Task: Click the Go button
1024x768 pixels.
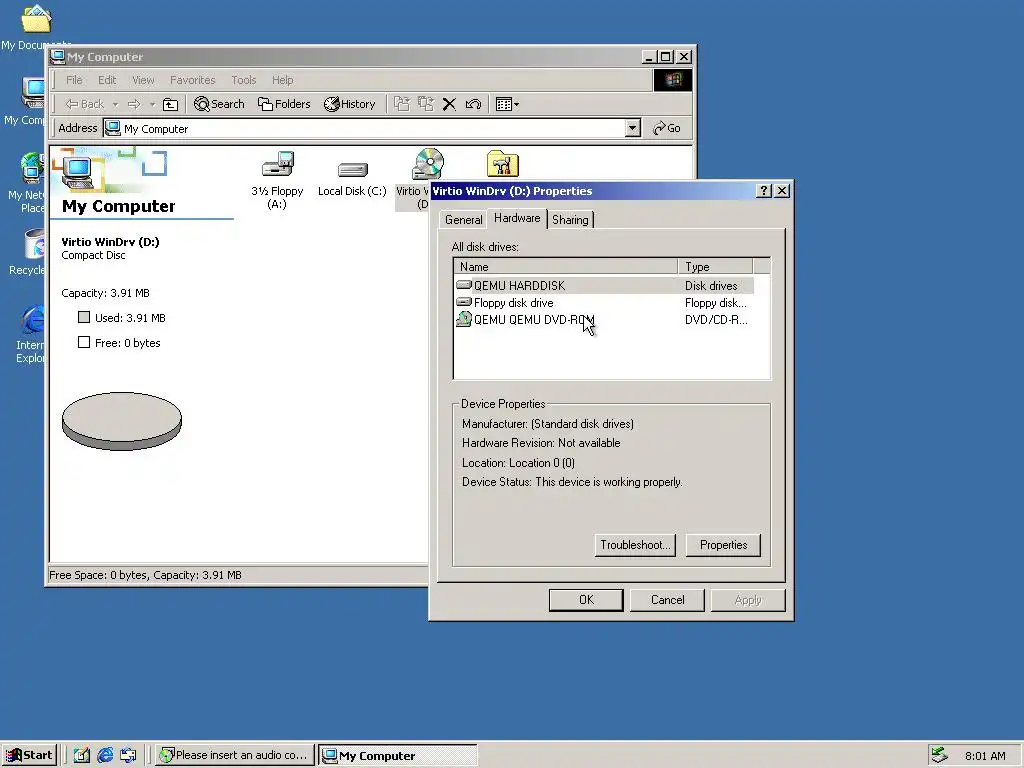Action: [667, 128]
